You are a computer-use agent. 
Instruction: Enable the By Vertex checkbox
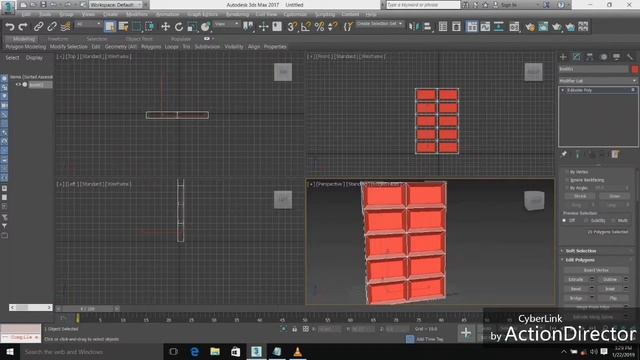[567, 172]
